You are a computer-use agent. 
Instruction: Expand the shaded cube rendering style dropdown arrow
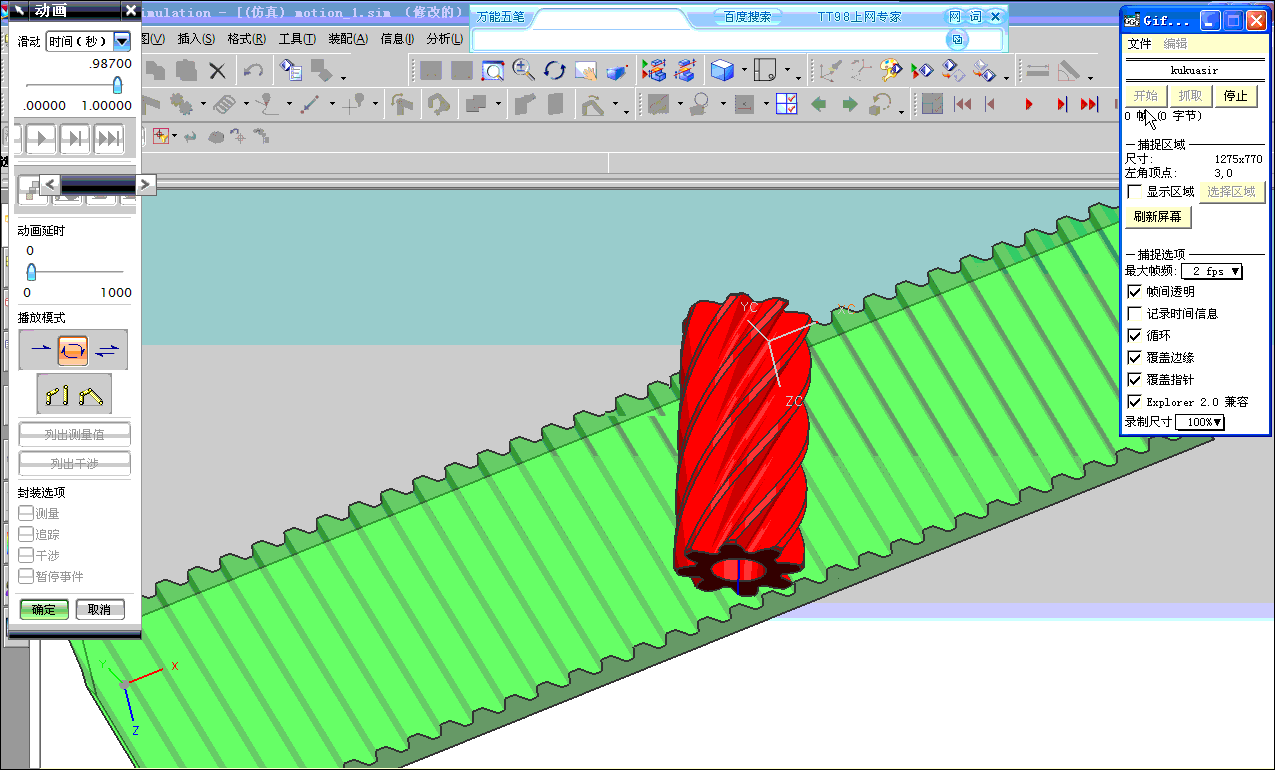pos(744,71)
